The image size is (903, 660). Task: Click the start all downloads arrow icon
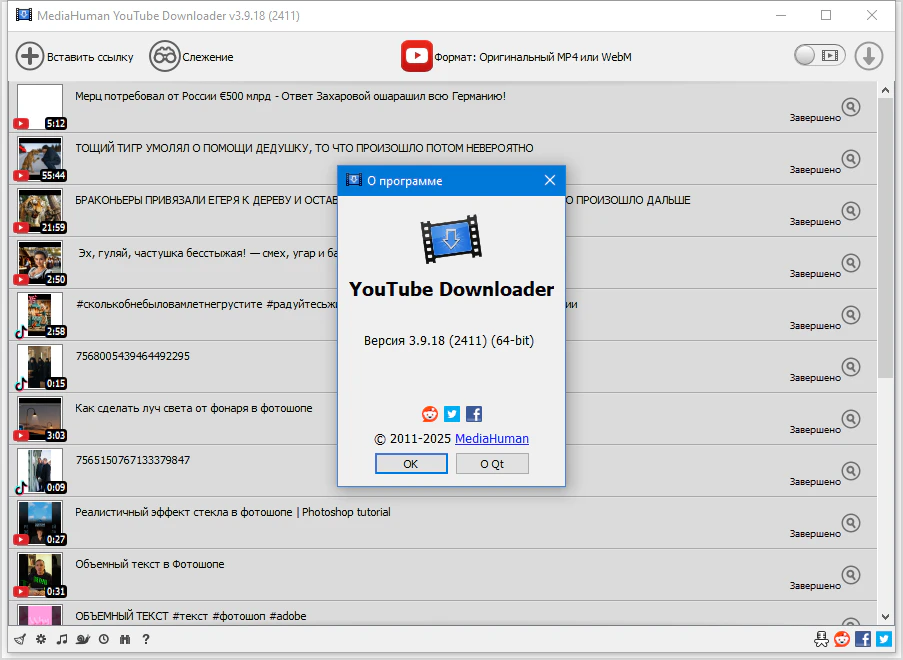click(x=868, y=56)
